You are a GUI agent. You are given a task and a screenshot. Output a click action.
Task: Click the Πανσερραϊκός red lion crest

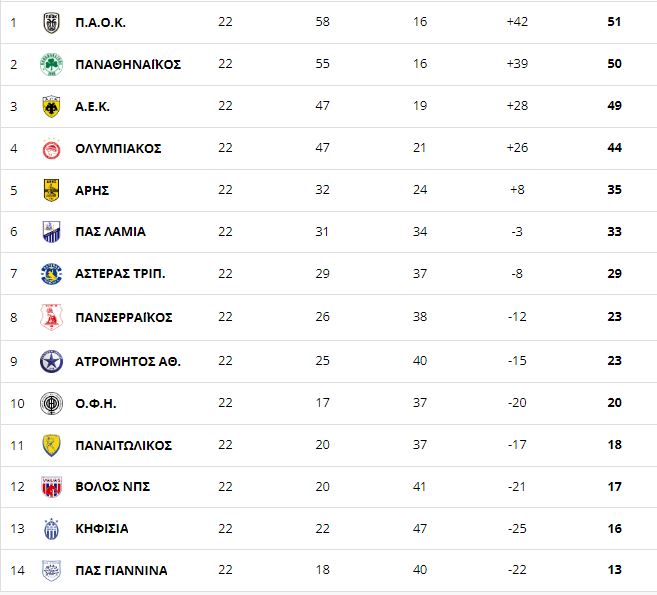click(52, 317)
